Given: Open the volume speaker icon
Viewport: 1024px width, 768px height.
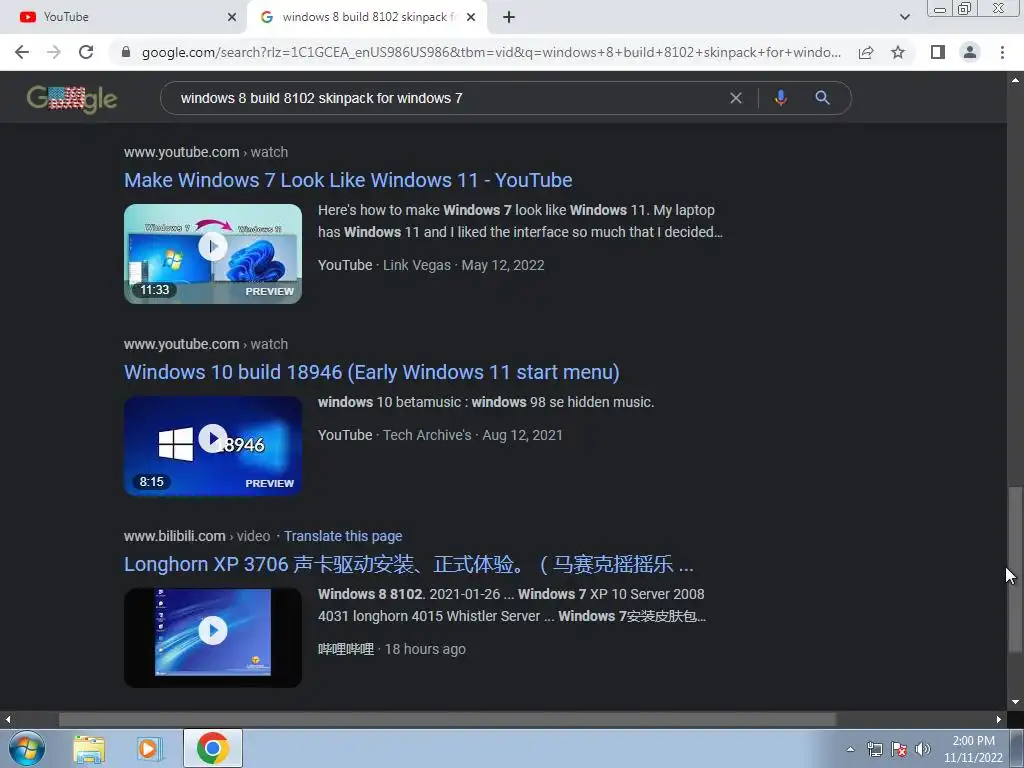Looking at the screenshot, I should [x=923, y=750].
